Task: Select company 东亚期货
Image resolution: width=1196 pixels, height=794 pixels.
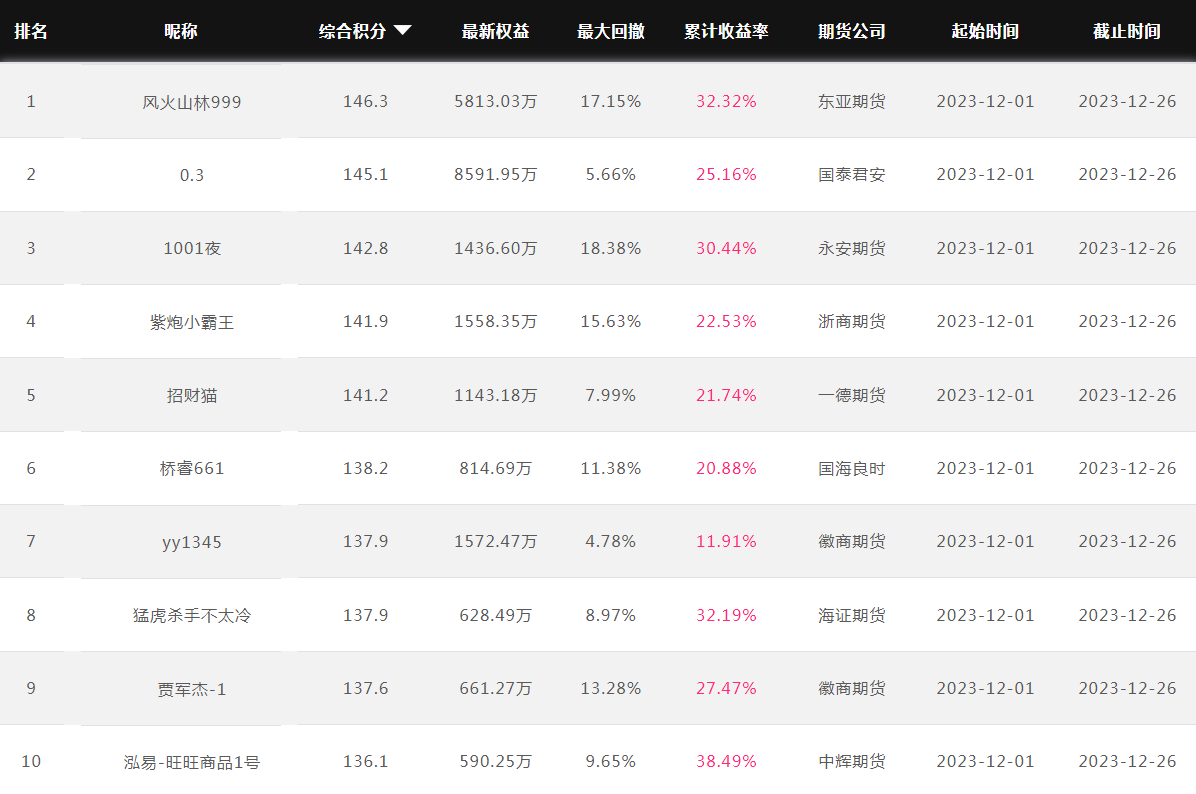Action: click(852, 101)
